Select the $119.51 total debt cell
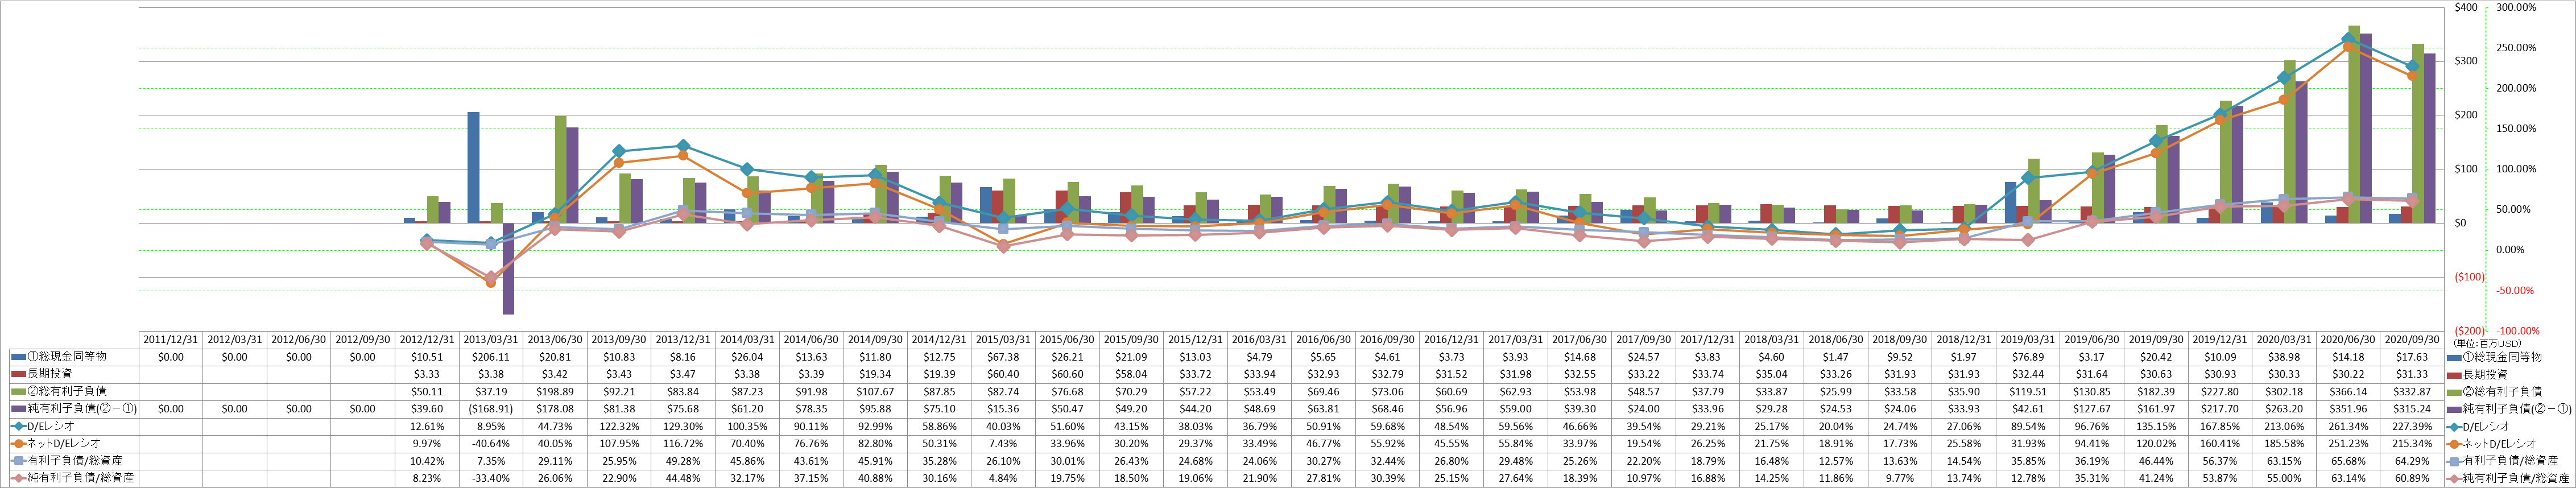 2027,391
